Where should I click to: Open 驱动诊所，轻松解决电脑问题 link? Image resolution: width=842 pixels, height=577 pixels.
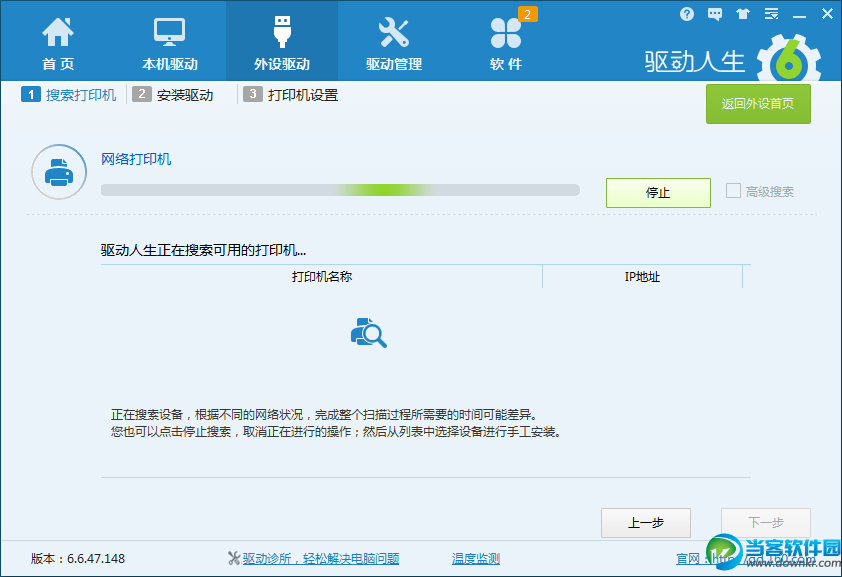point(321,559)
